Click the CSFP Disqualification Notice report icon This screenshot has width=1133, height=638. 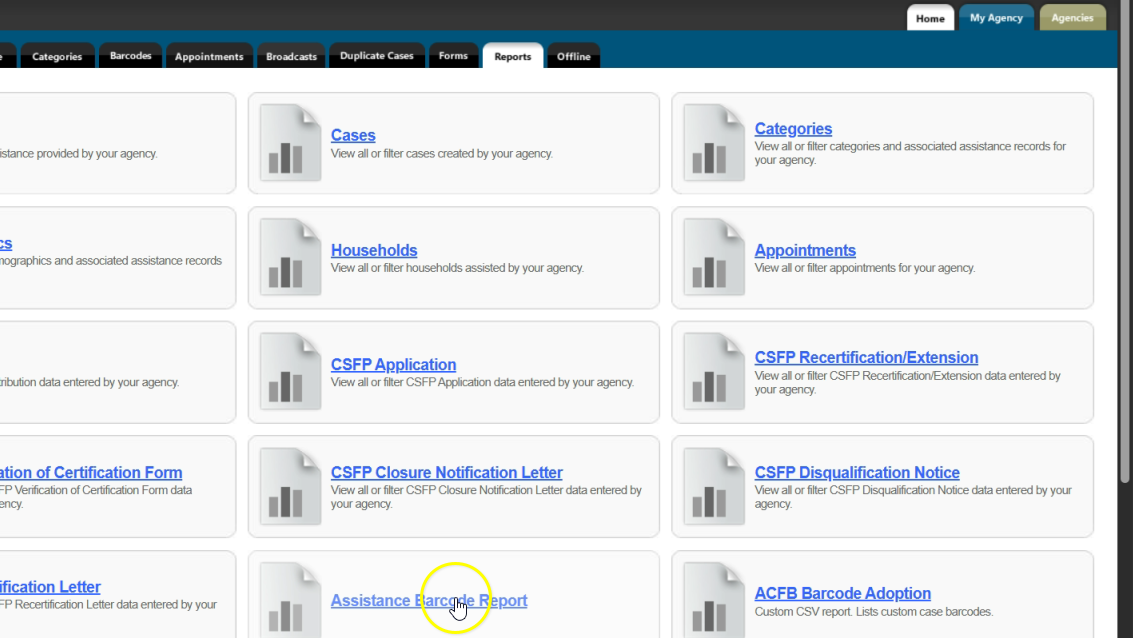click(714, 487)
